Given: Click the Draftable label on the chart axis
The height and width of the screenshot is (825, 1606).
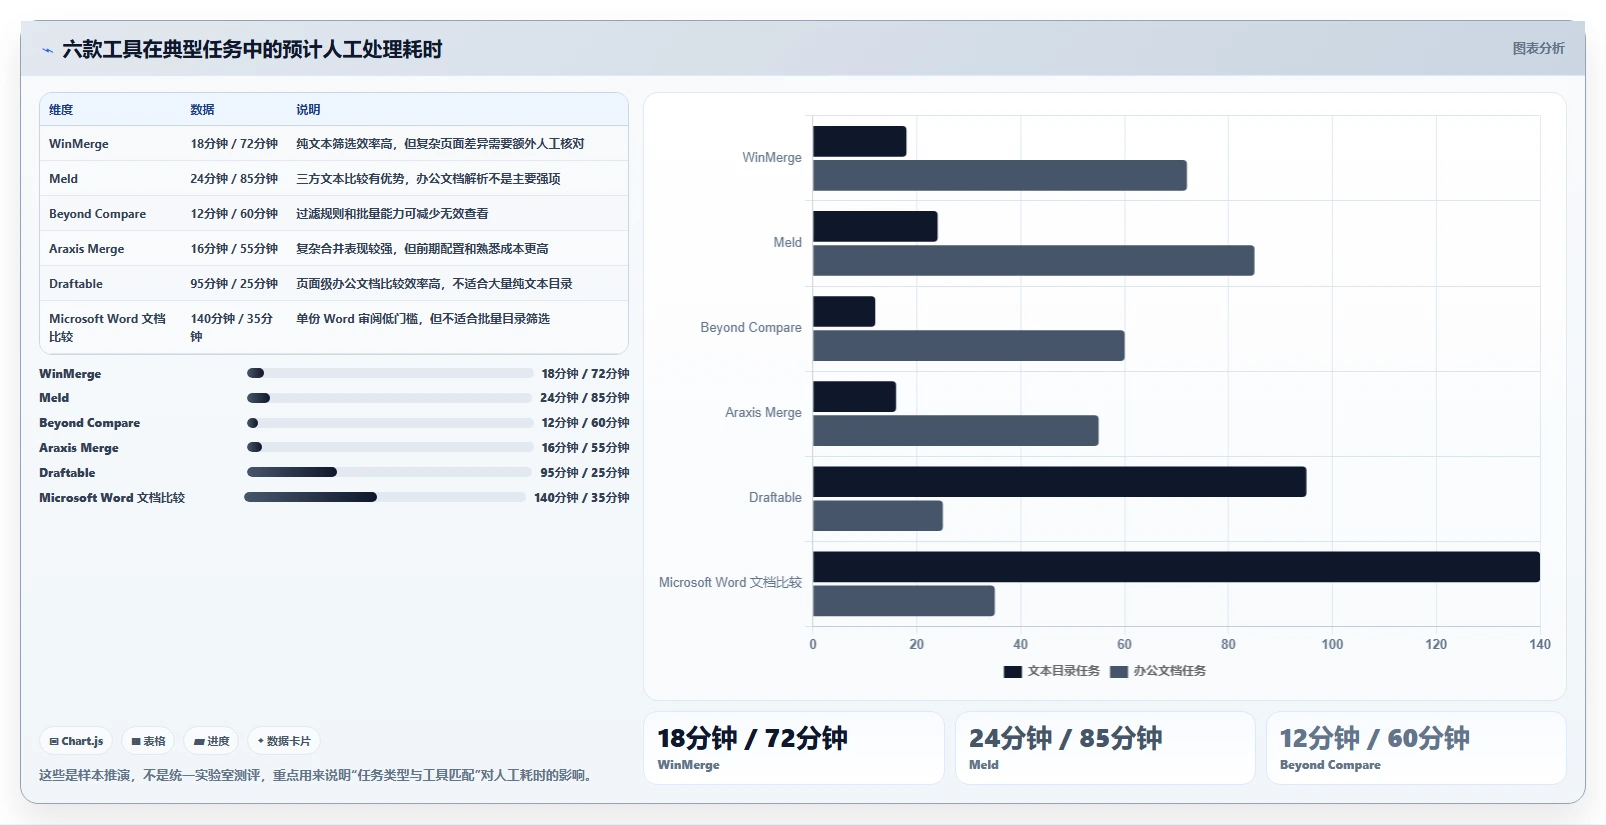Looking at the screenshot, I should coord(775,497).
